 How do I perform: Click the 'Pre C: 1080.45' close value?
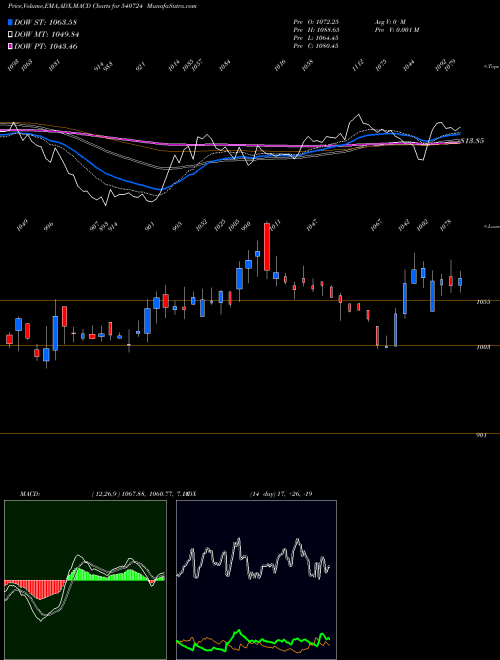point(316,46)
